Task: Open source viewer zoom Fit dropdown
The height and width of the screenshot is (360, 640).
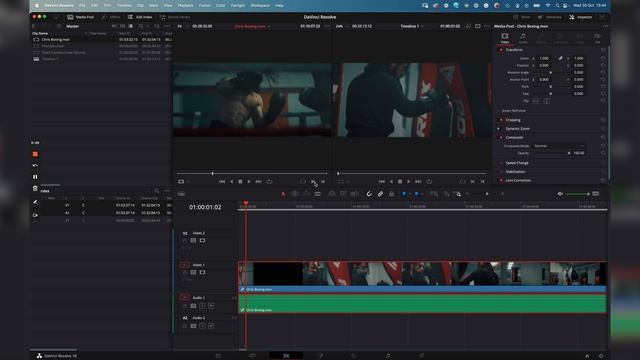Action: tap(182, 26)
